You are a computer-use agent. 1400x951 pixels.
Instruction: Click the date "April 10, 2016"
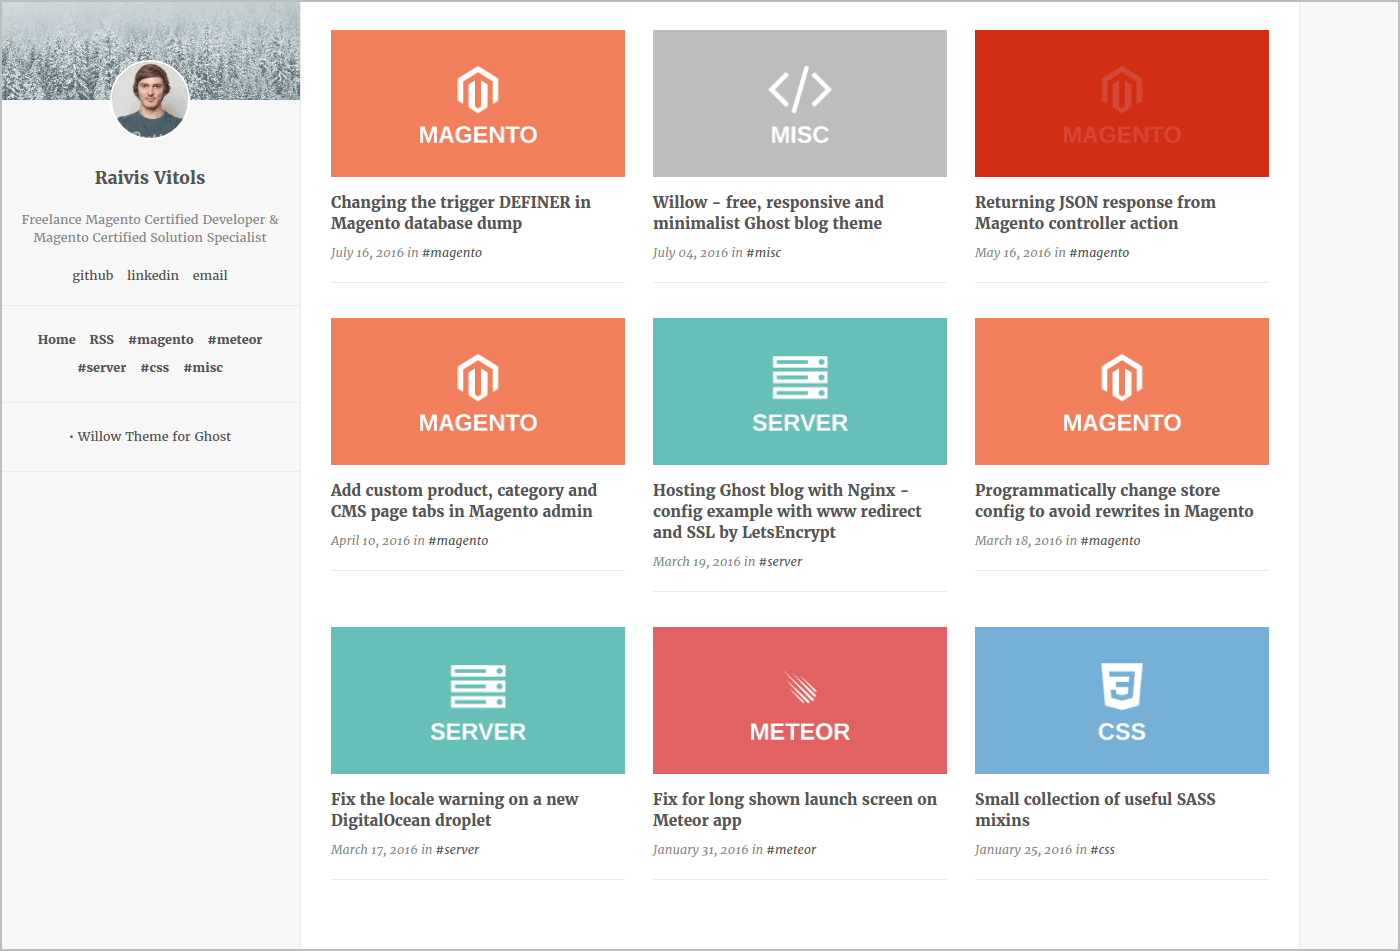coord(371,541)
